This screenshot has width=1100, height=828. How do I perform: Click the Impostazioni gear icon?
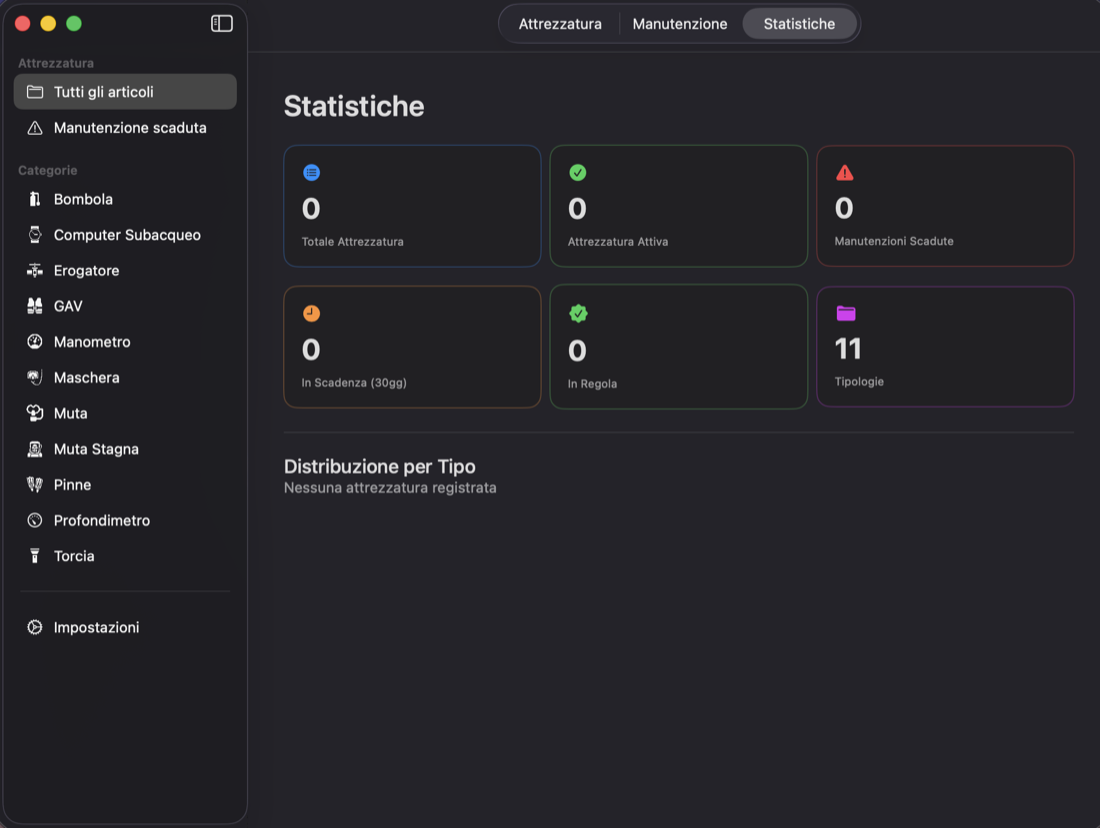[x=34, y=627]
